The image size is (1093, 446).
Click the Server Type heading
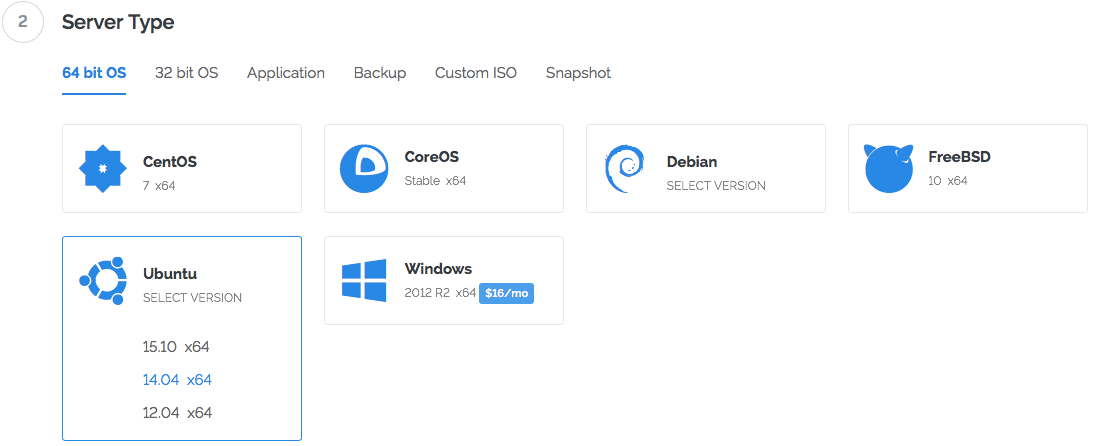tap(118, 22)
